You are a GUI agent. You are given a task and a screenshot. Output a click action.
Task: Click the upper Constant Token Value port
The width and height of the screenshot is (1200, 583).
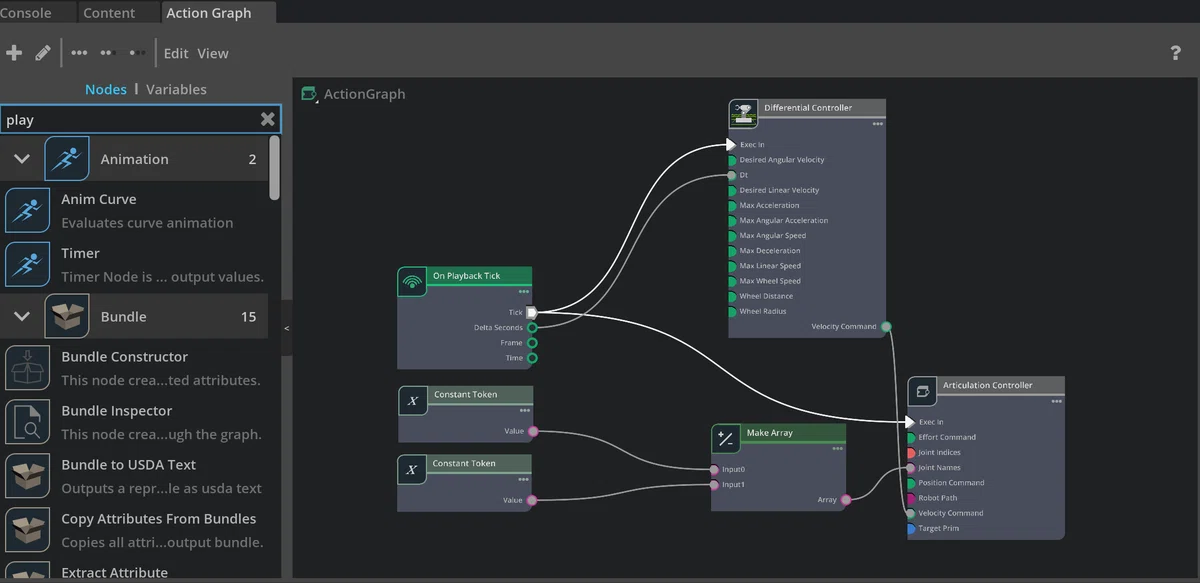[532, 431]
